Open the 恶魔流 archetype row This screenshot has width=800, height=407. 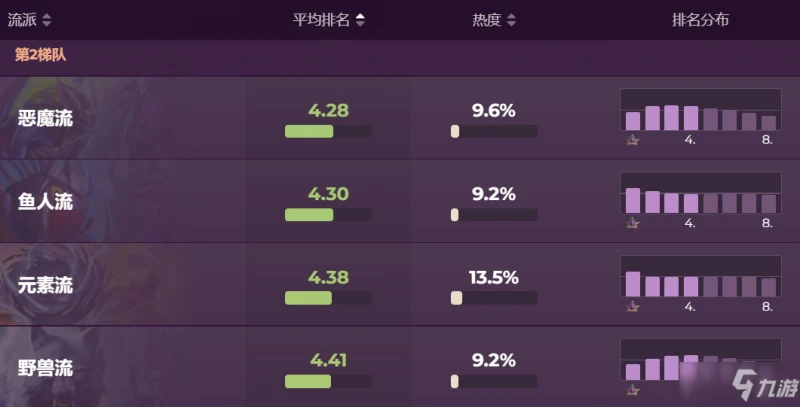point(46,118)
